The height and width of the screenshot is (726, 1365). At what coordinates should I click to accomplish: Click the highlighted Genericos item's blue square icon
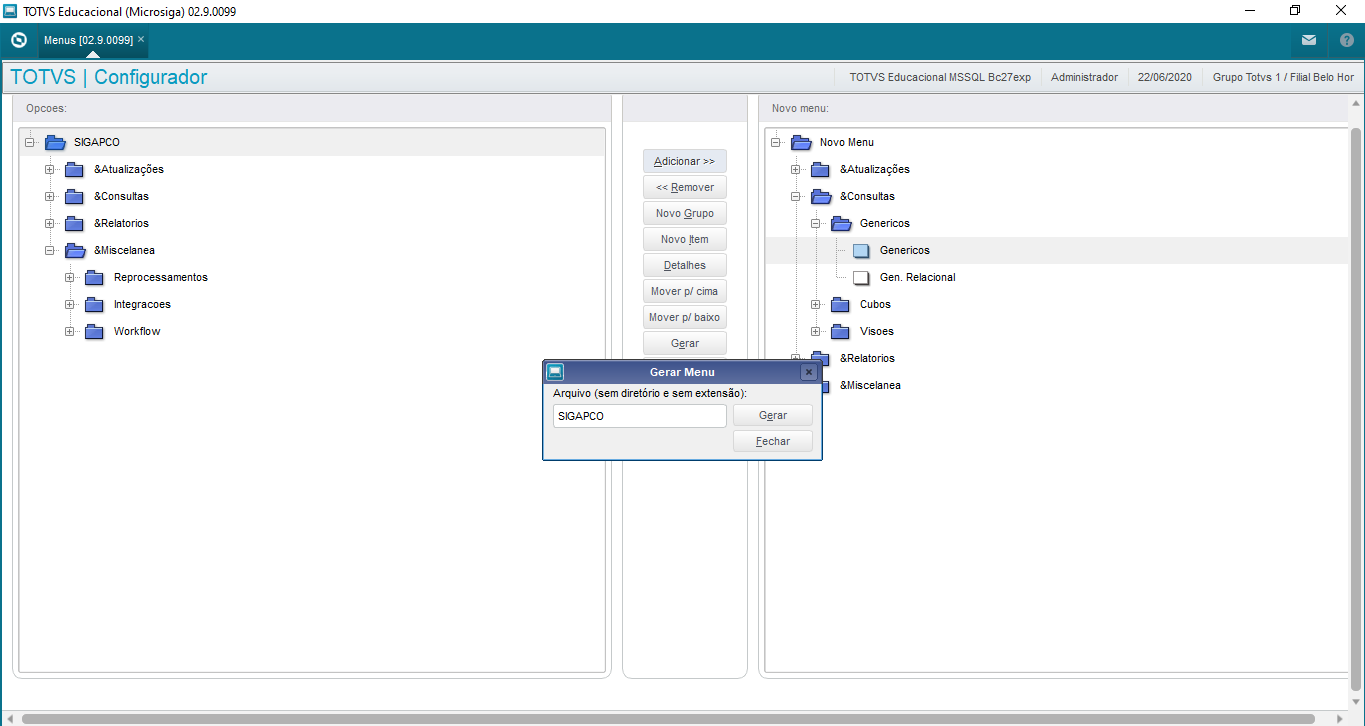click(861, 250)
